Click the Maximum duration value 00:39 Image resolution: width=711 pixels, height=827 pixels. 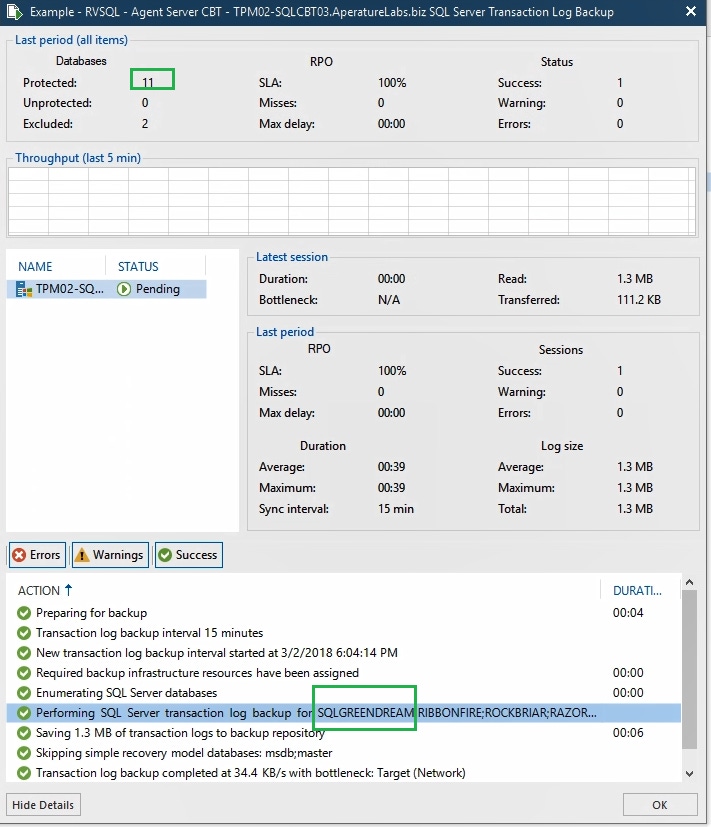click(x=391, y=488)
